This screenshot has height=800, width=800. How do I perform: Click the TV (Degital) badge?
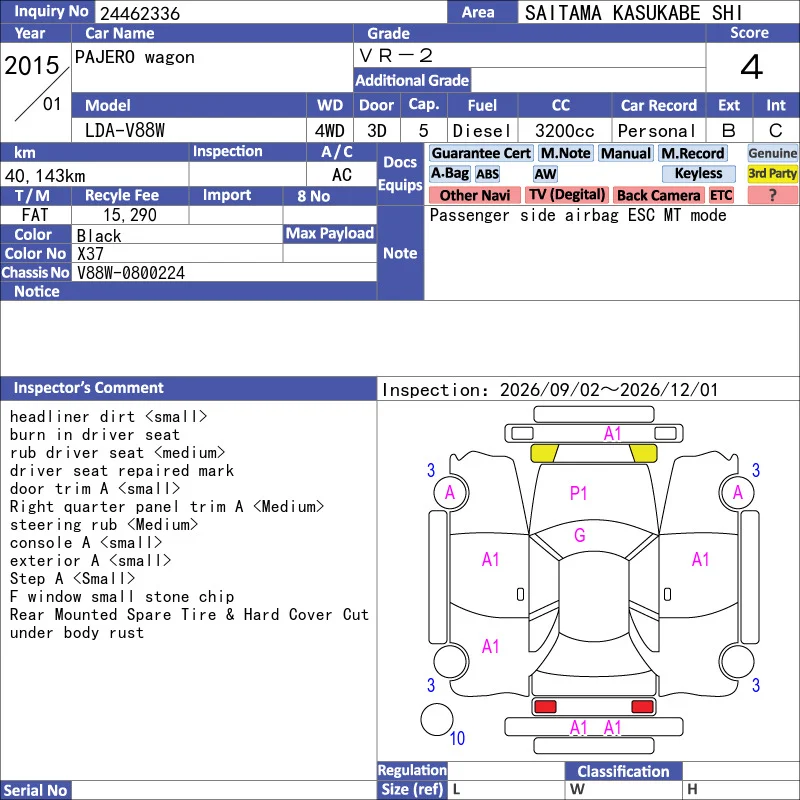(567, 195)
